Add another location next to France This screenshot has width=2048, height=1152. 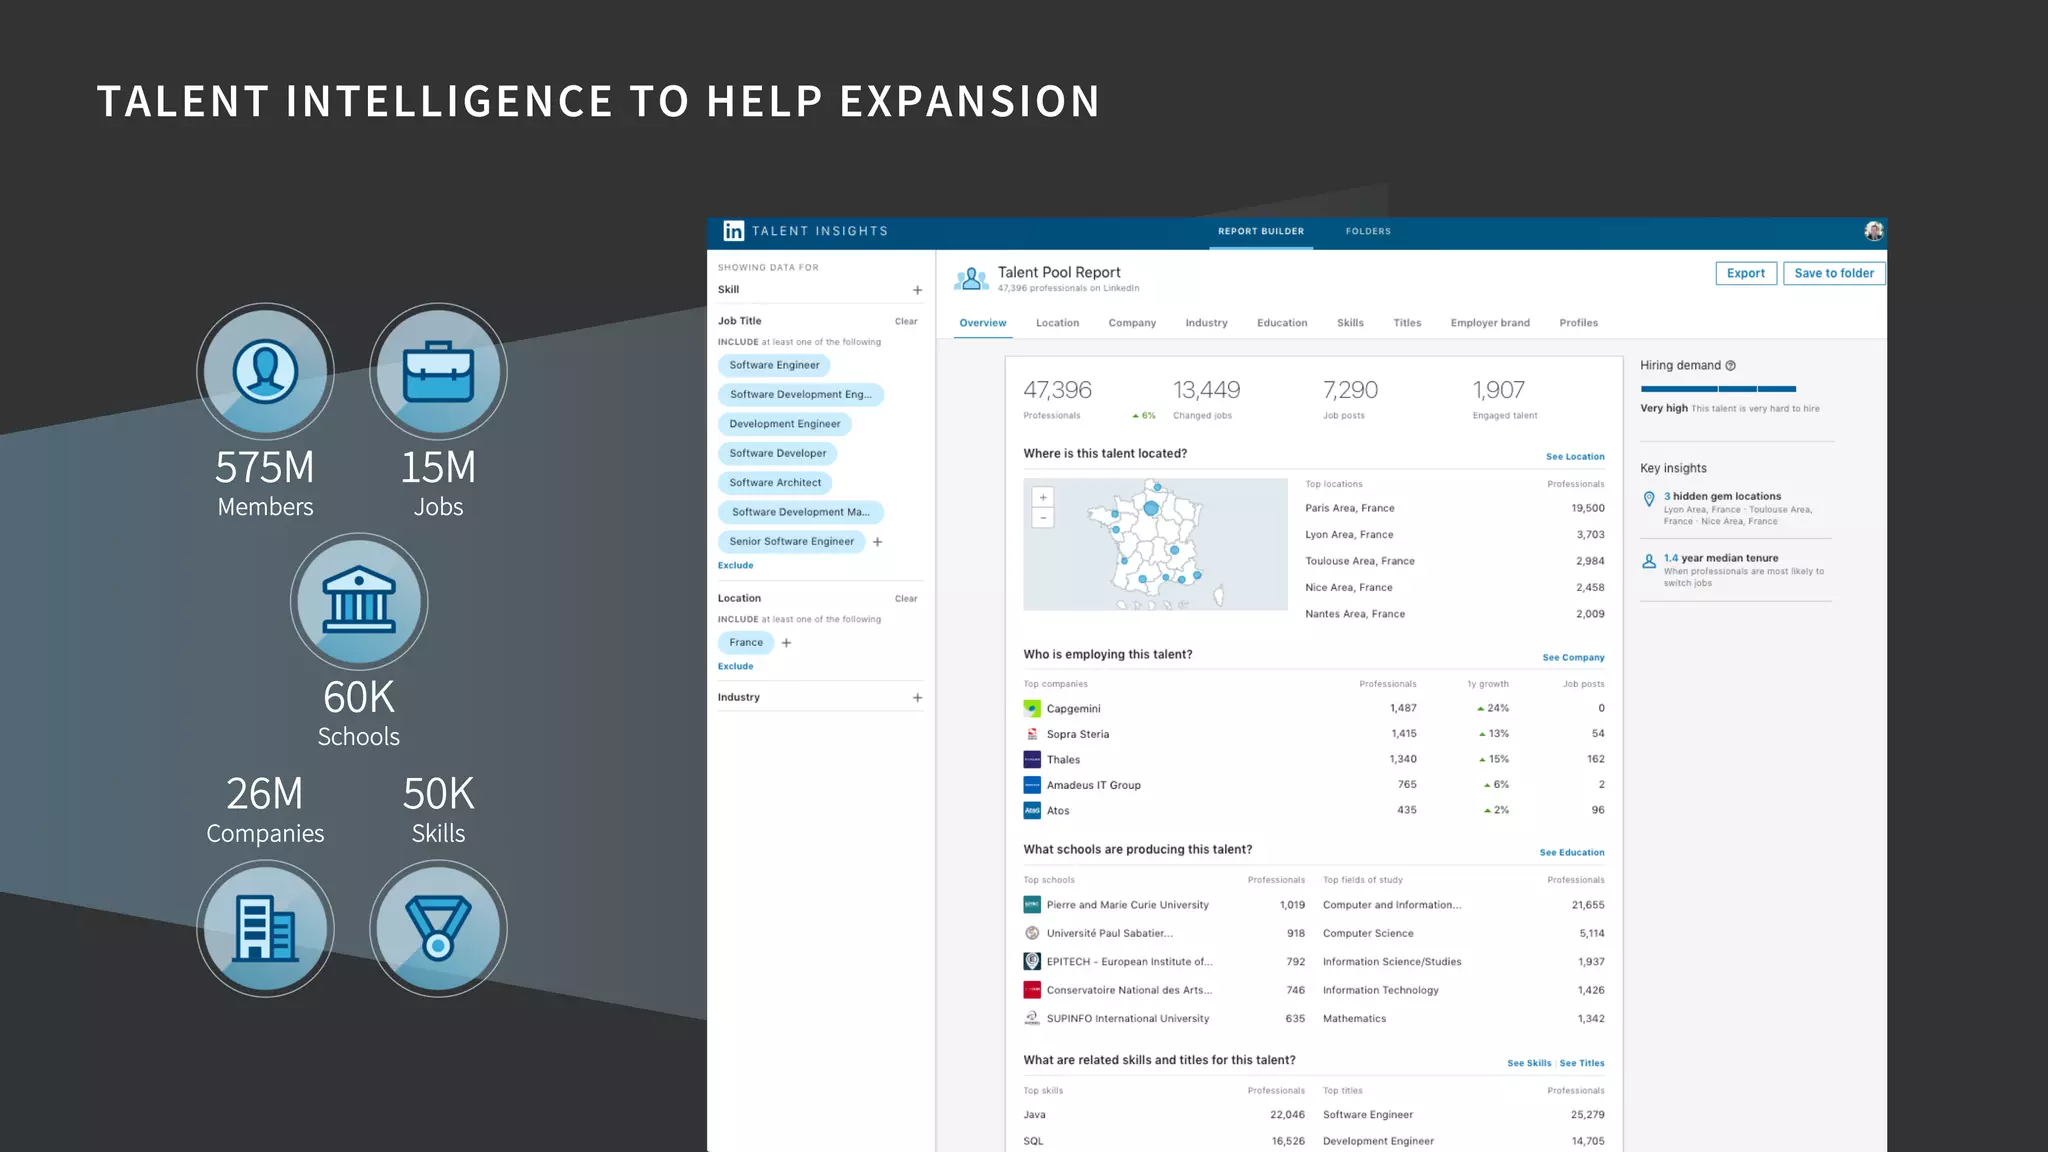click(786, 643)
